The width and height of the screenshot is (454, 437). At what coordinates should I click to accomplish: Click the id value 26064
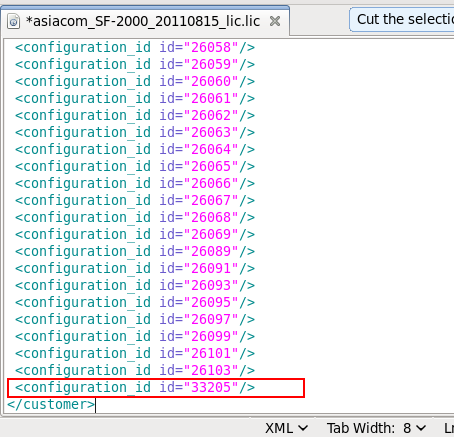click(211, 149)
